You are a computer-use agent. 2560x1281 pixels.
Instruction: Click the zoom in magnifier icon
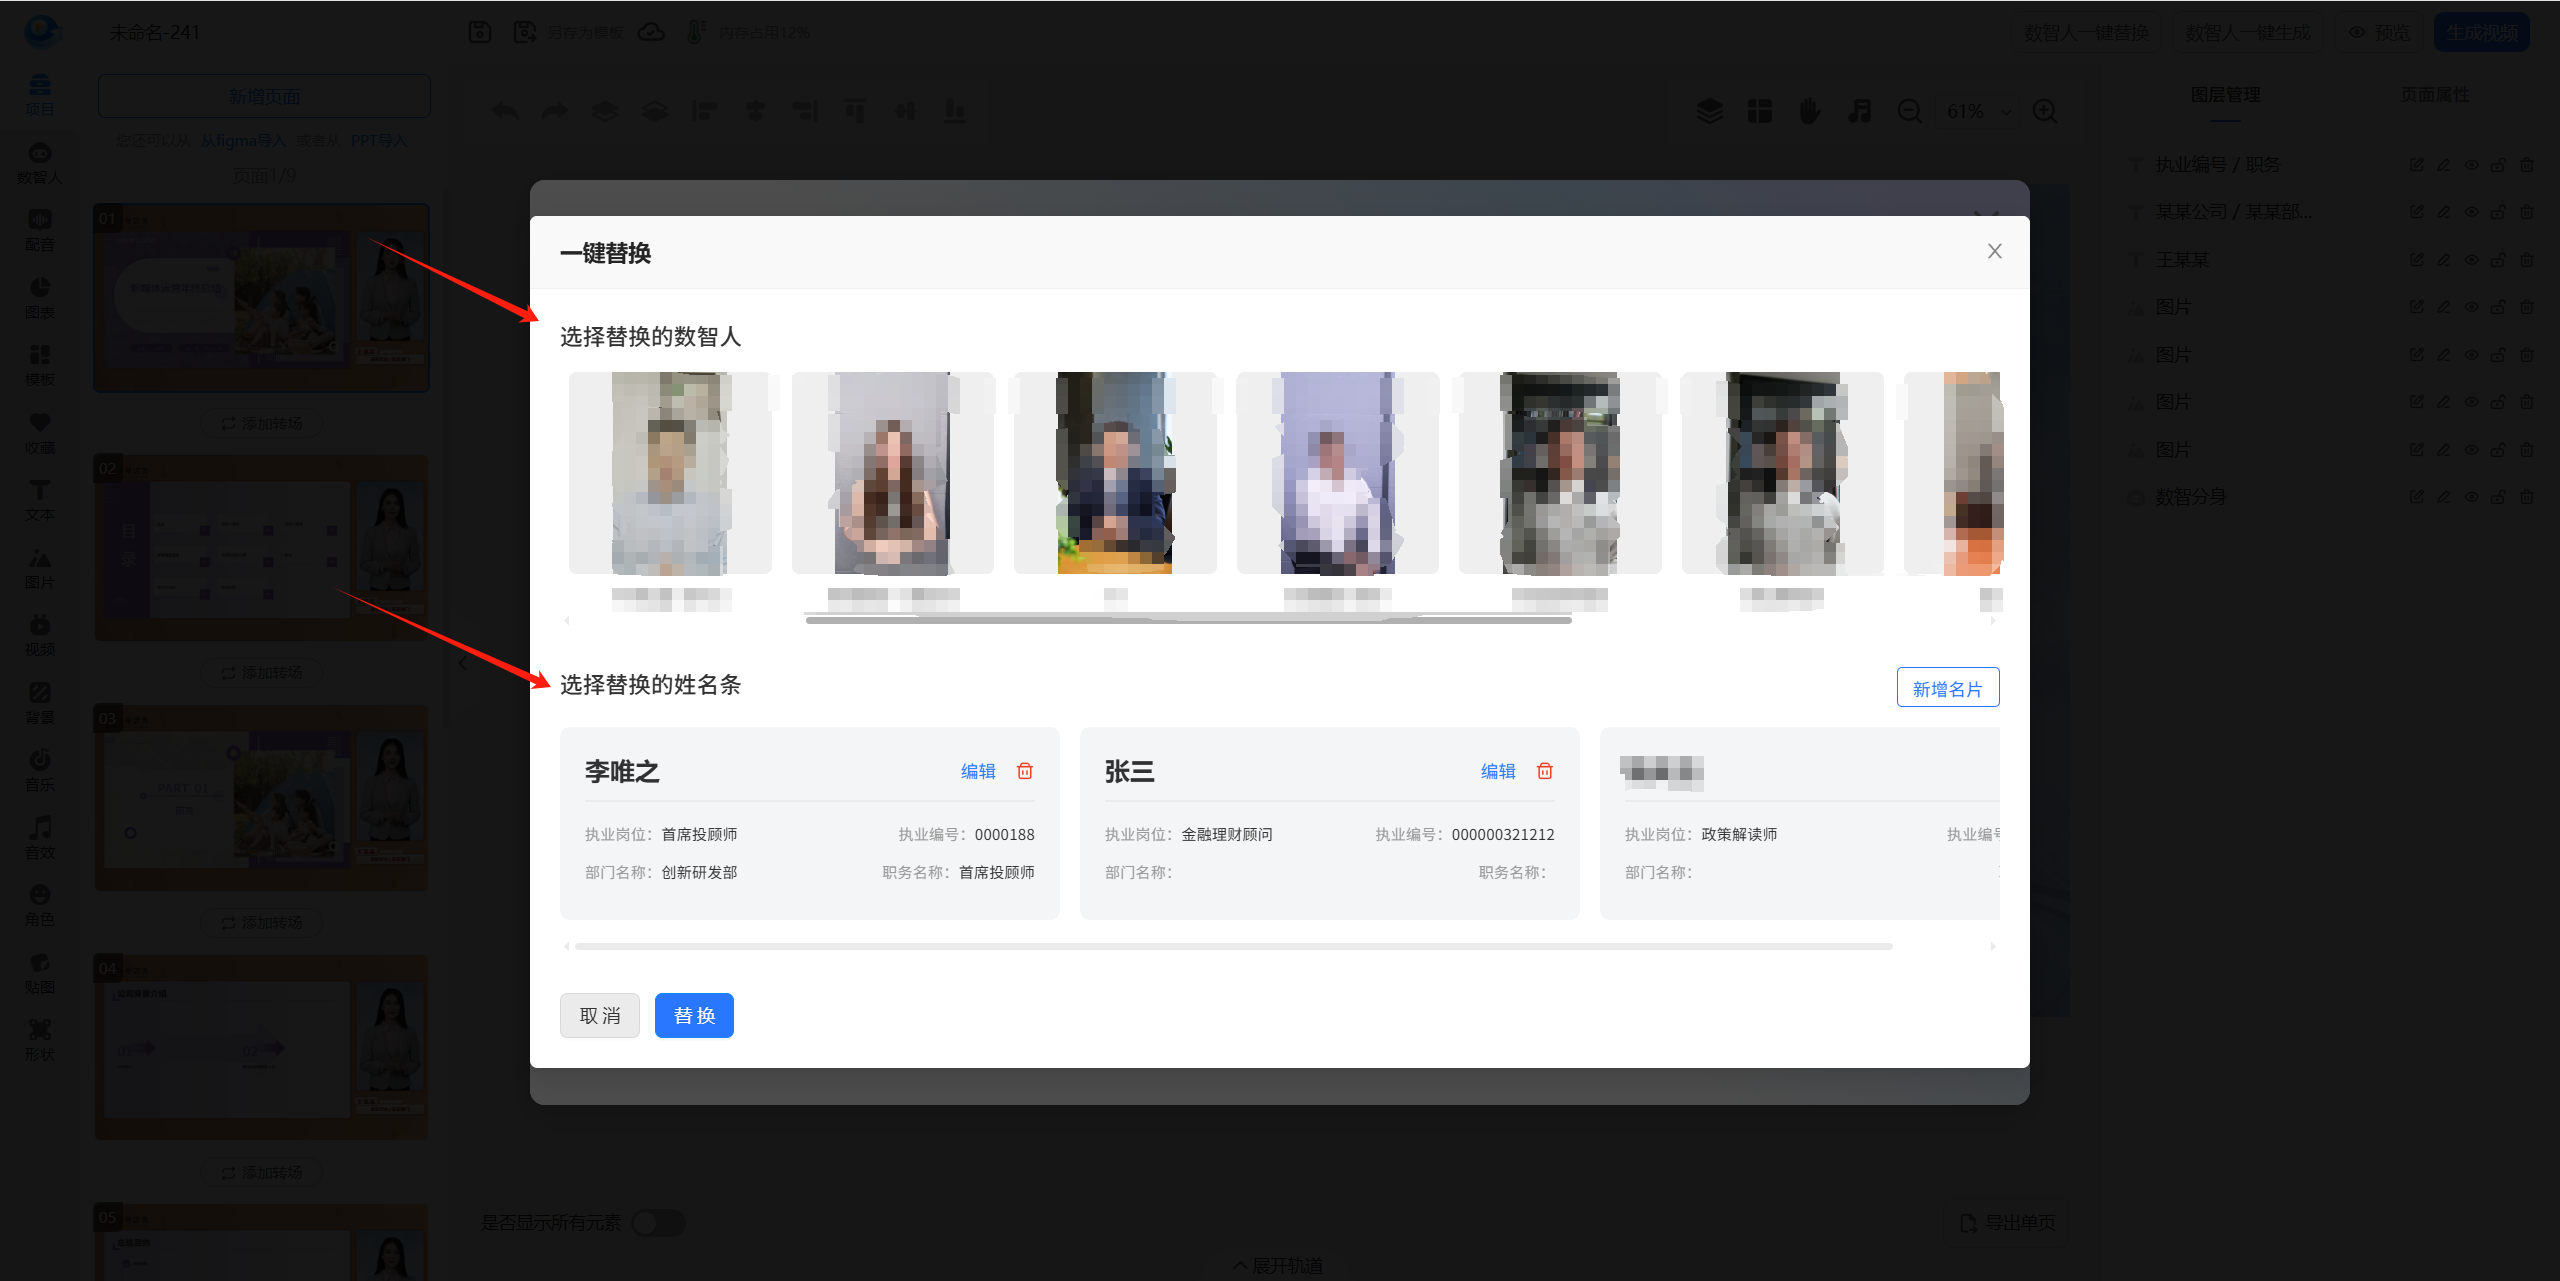tap(2045, 111)
